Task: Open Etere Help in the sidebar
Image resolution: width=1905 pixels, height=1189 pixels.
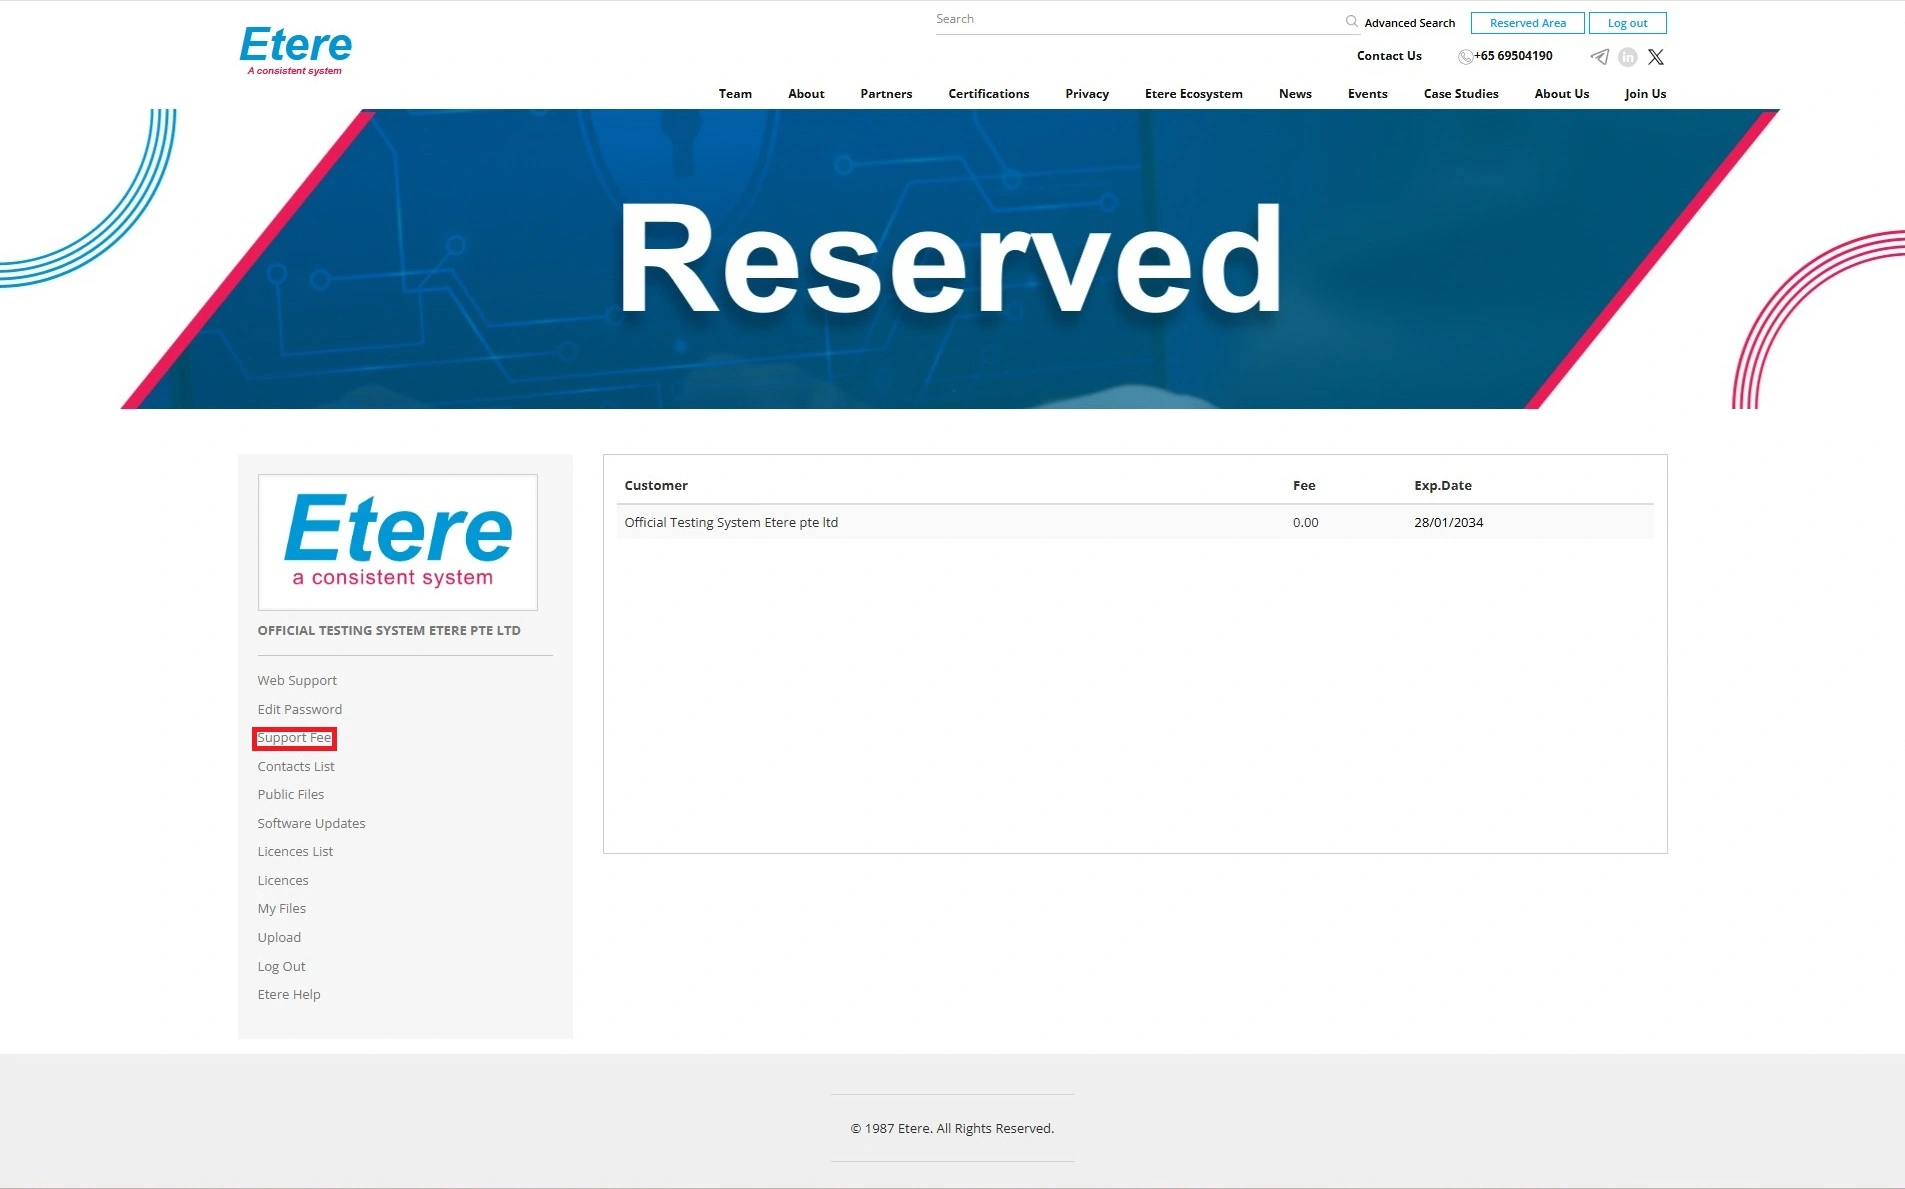Action: point(289,994)
